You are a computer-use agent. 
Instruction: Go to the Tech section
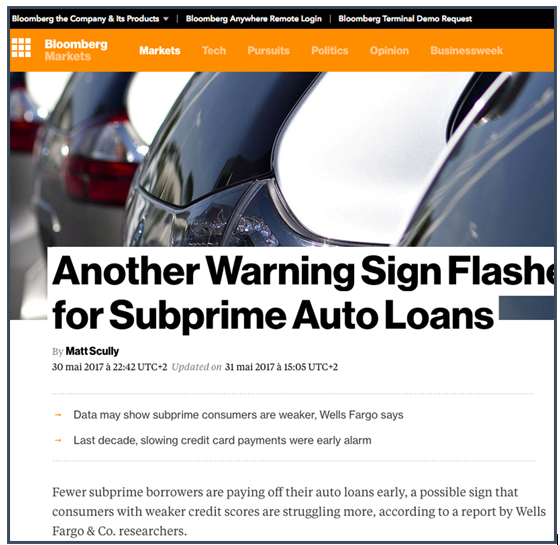tap(214, 50)
